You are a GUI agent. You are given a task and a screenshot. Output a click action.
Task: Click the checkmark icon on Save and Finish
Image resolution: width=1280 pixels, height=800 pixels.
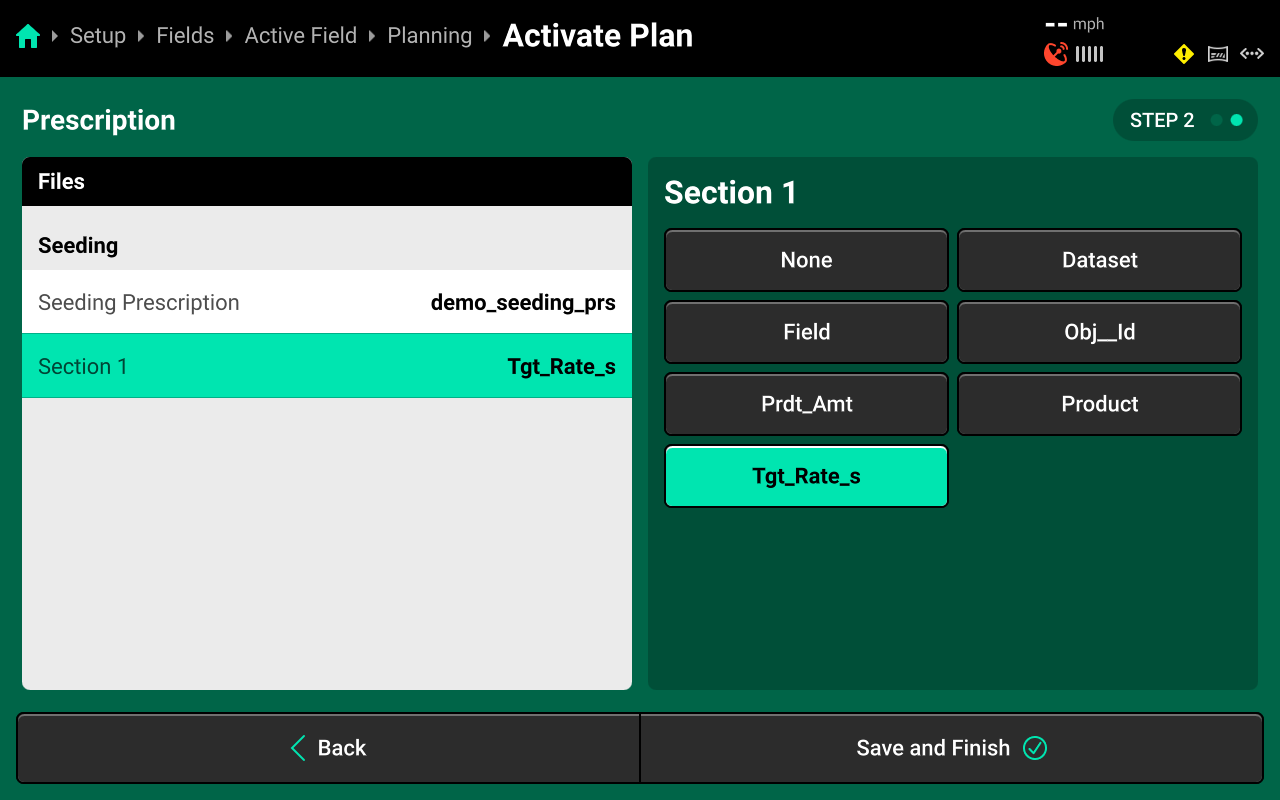(1035, 748)
